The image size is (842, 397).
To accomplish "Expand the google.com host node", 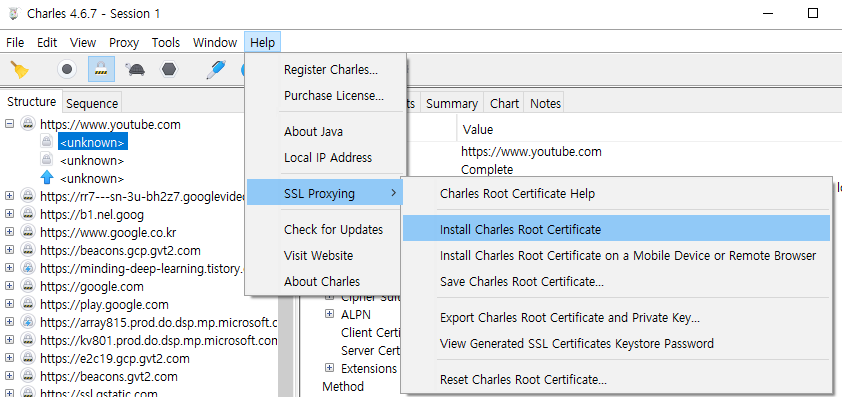I will 9,286.
